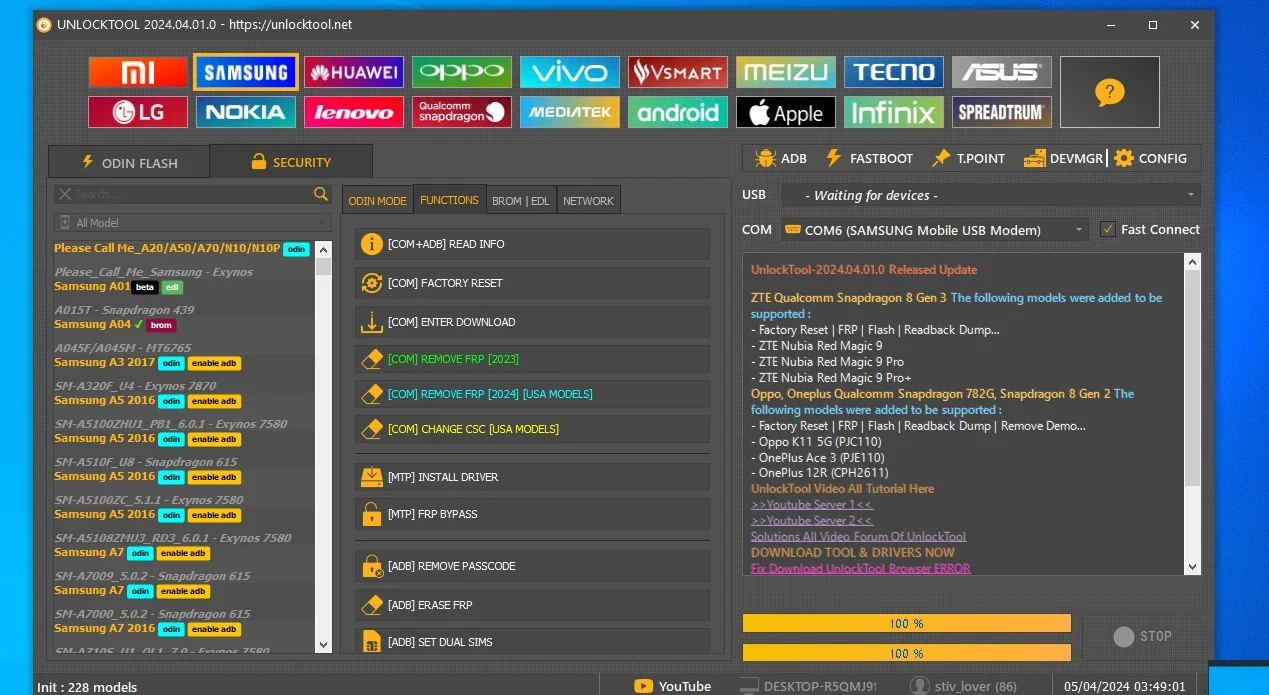Viewport: 1269px width, 695px height.
Task: Open DEVMGR device manager
Action: coord(1064,158)
